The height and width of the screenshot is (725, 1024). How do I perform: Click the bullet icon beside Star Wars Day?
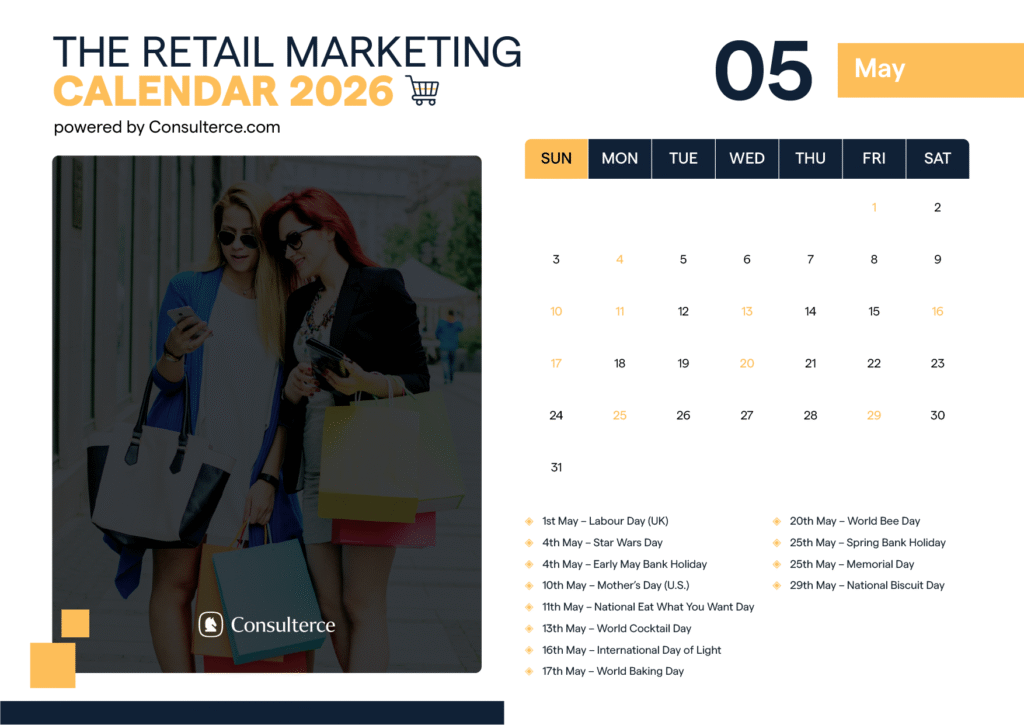[x=529, y=542]
